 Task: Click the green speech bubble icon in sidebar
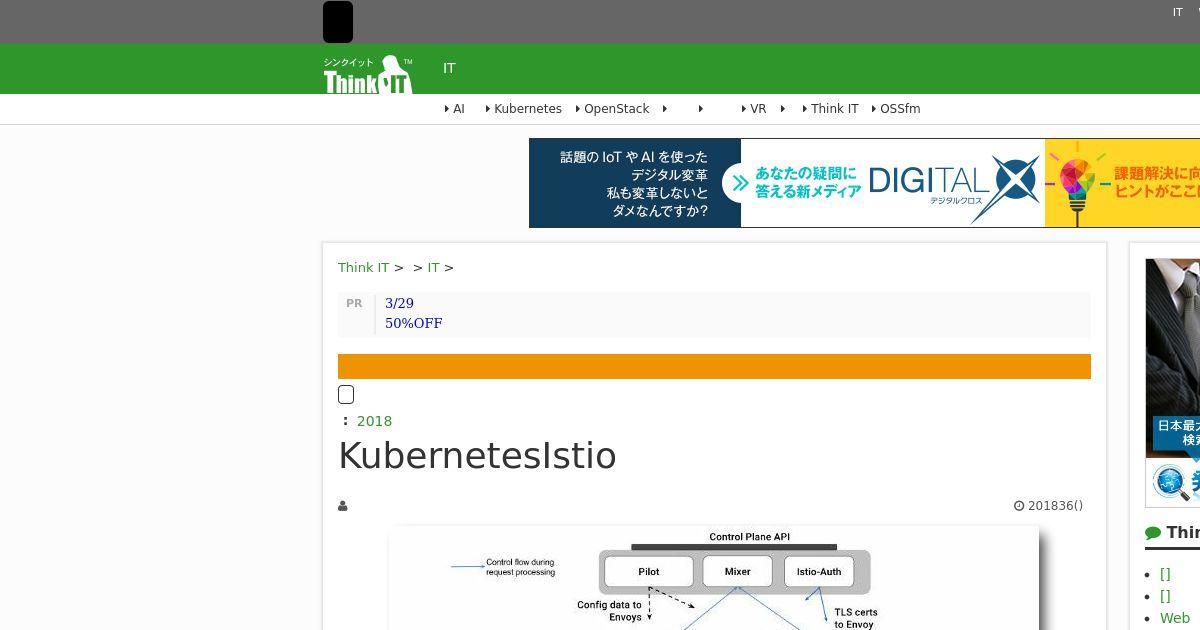click(1153, 533)
